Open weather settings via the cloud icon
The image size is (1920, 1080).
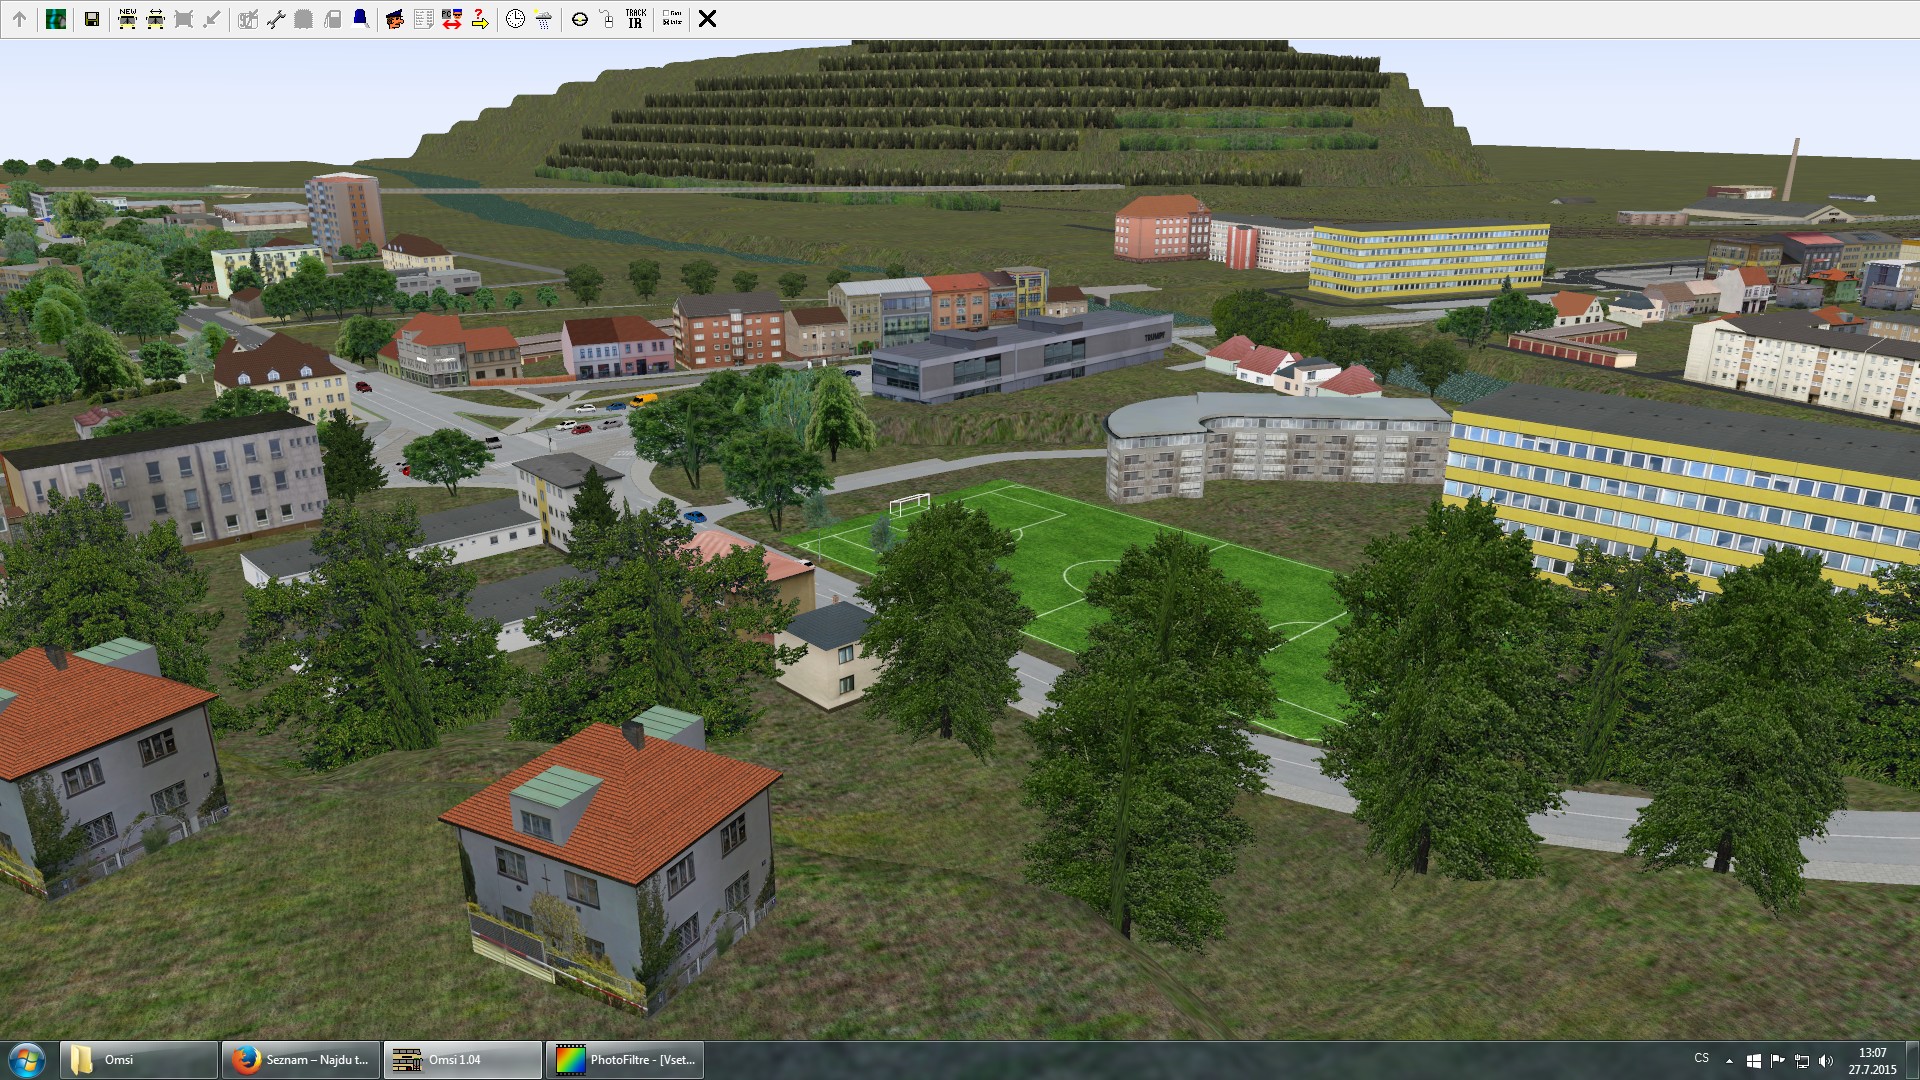pyautogui.click(x=543, y=19)
